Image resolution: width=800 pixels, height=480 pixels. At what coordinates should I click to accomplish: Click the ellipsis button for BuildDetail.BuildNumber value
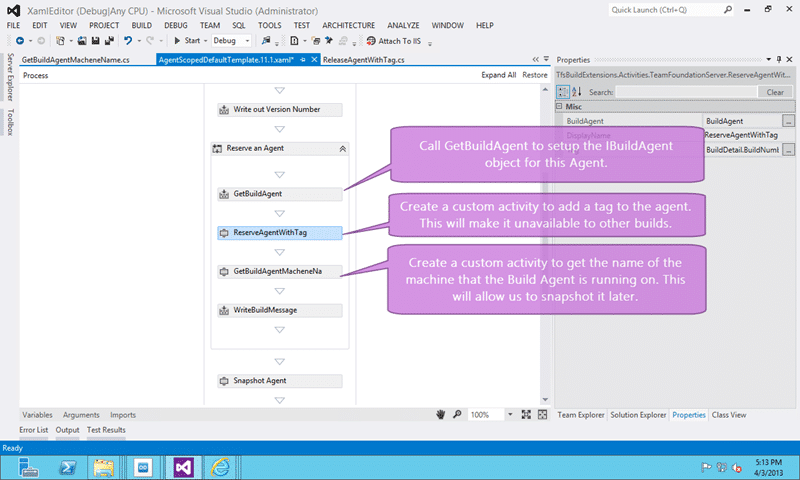[x=788, y=150]
